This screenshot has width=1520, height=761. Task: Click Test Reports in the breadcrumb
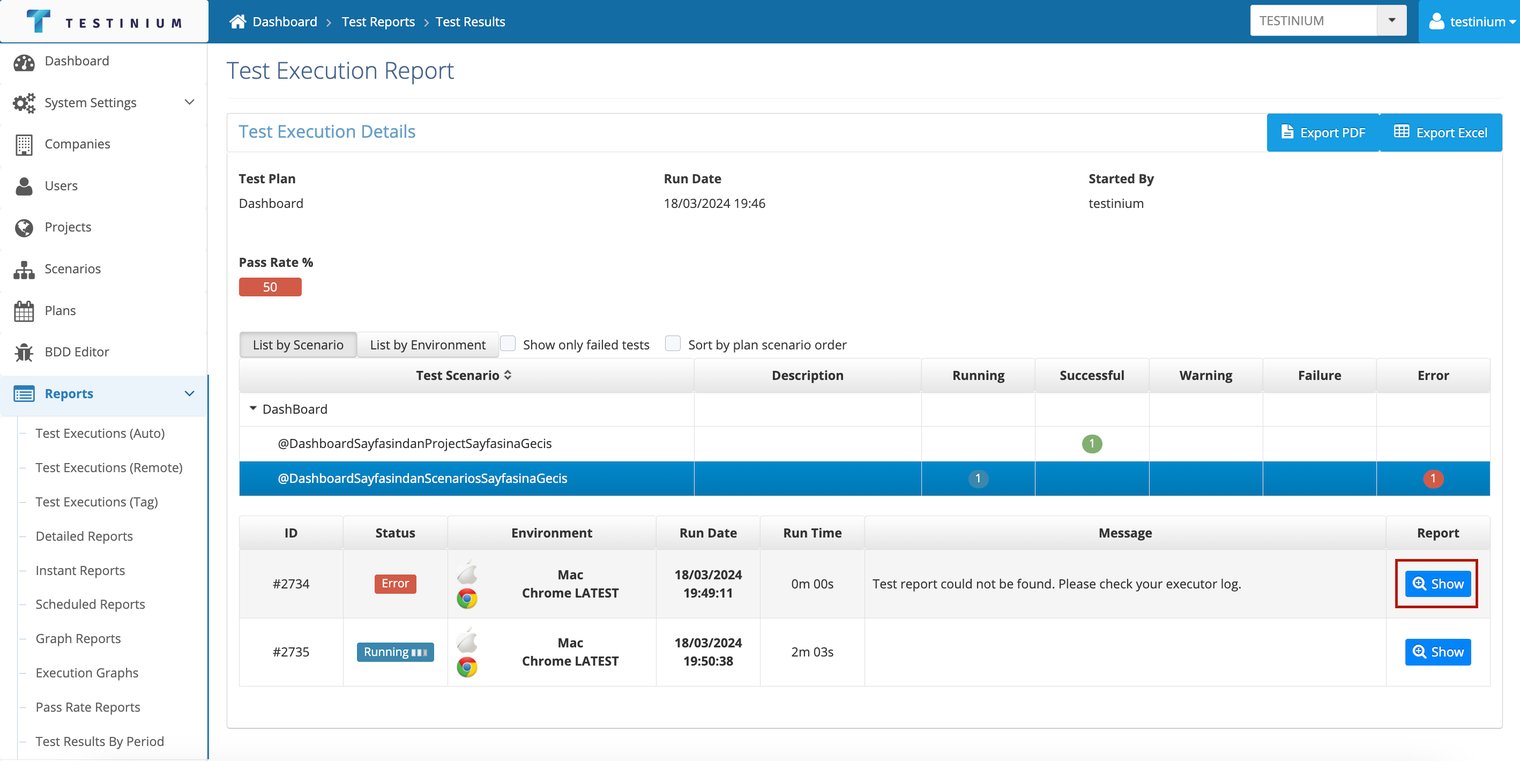click(x=378, y=21)
